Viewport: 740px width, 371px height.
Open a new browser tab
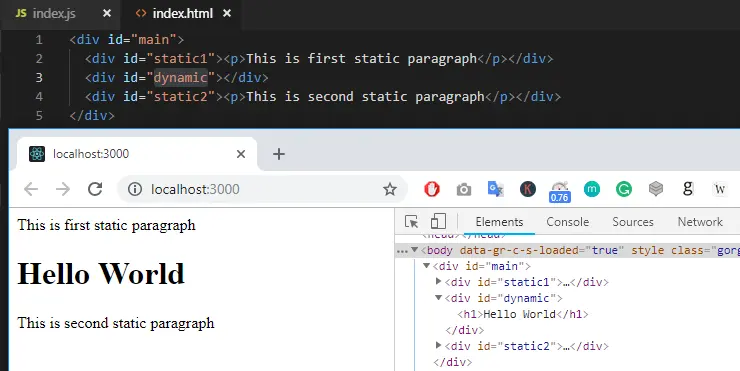coord(279,154)
